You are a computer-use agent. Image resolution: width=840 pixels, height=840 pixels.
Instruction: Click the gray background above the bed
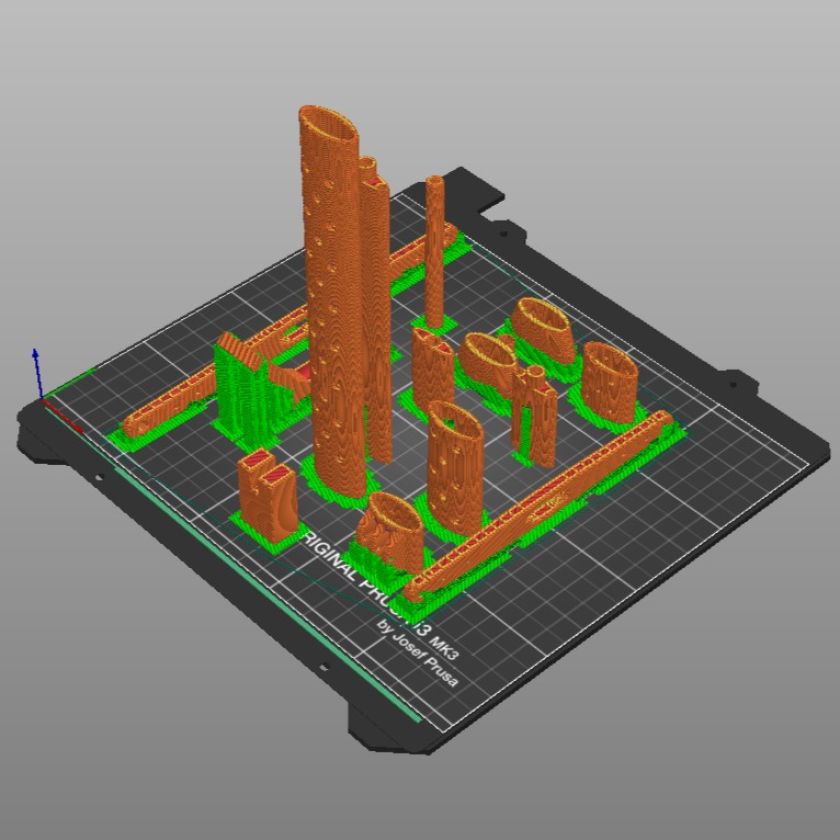tap(600, 80)
